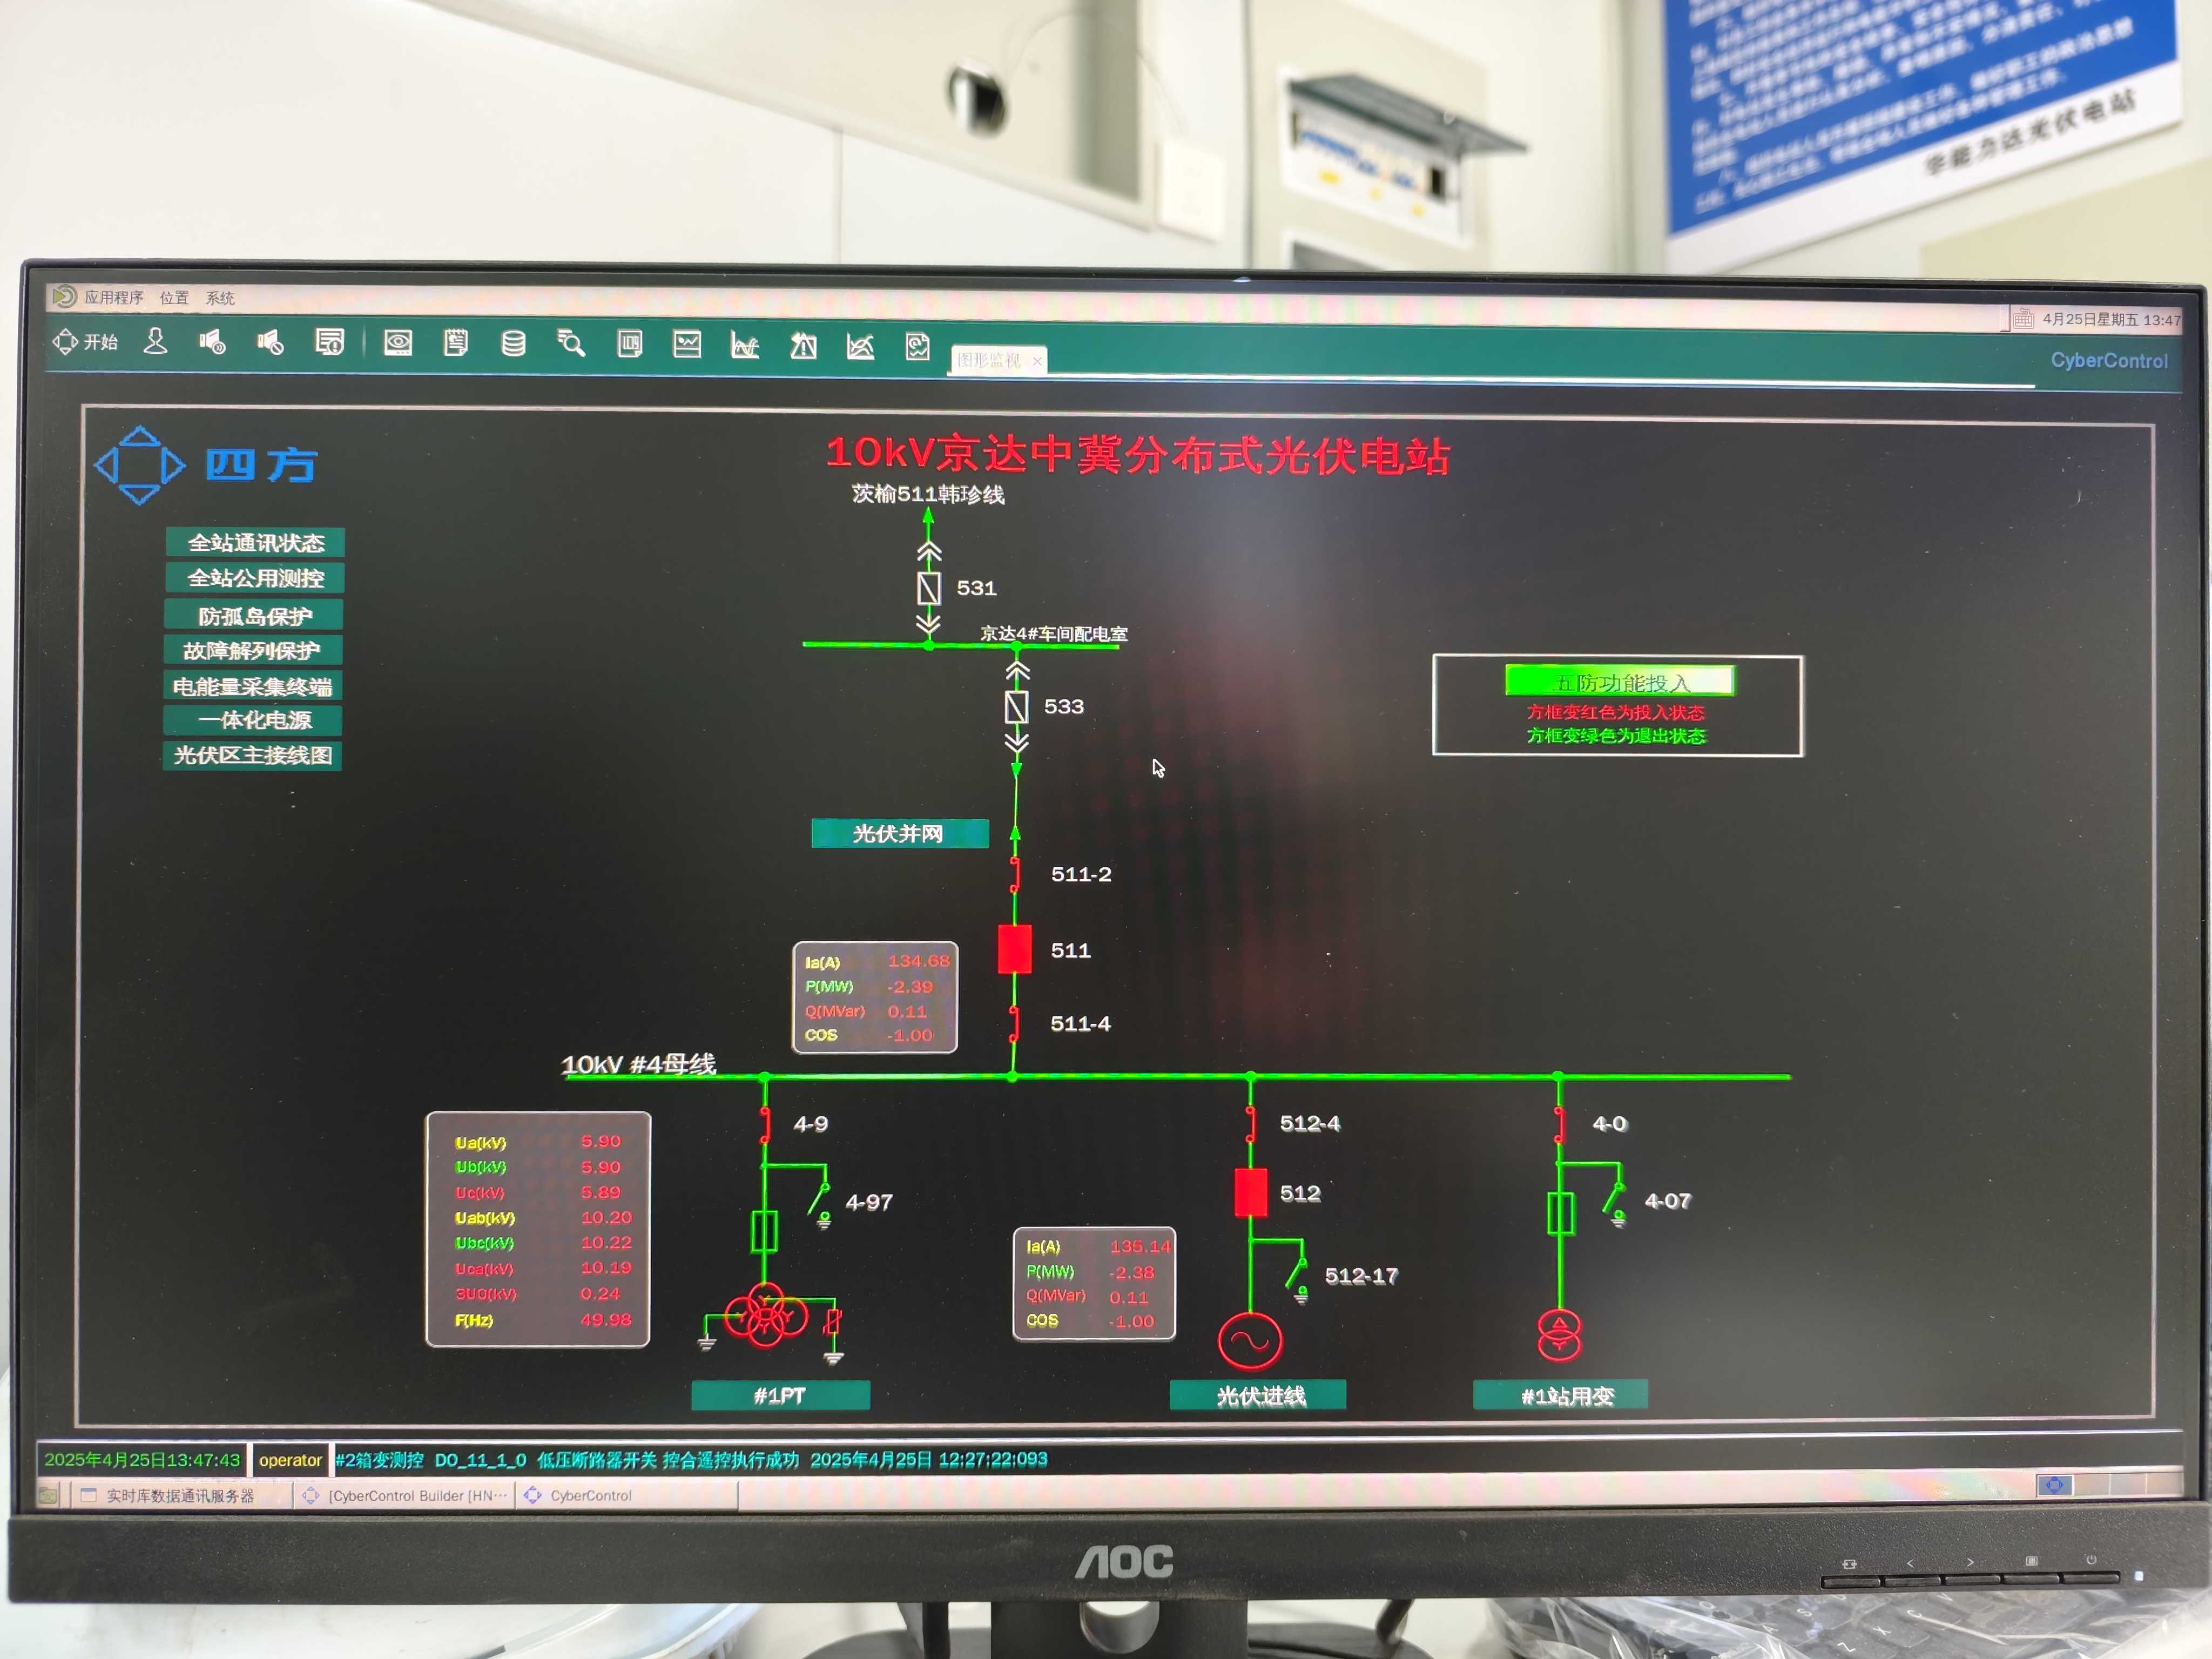Select the 4-0 disconnector

(x=1559, y=1124)
